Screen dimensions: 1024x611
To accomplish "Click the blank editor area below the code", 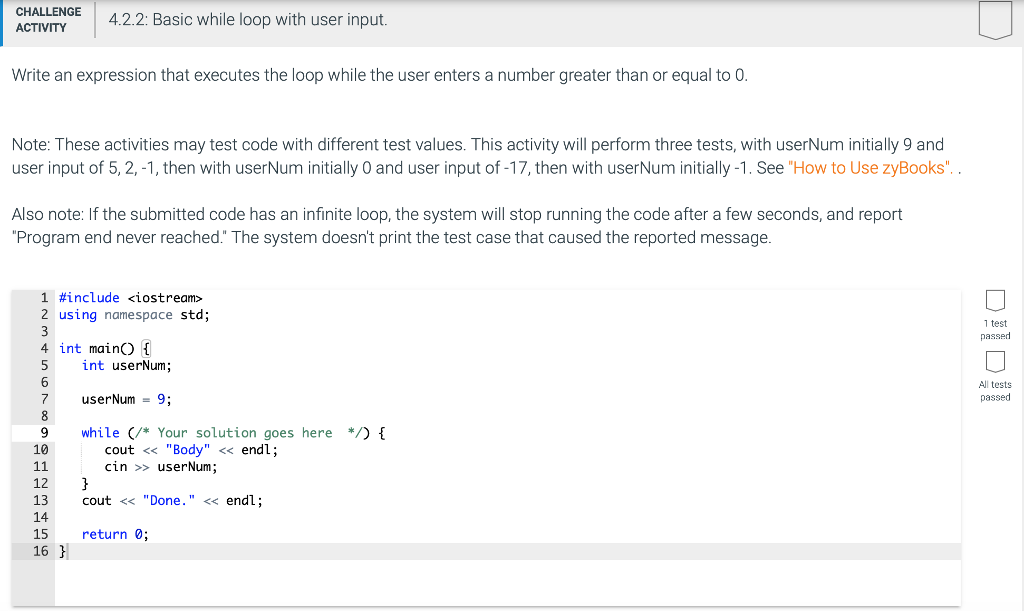I will click(400, 580).
